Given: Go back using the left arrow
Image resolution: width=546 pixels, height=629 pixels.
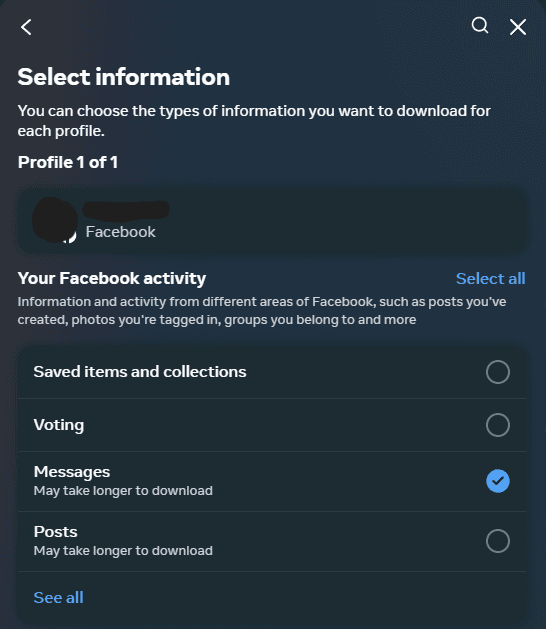Looking at the screenshot, I should (x=26, y=27).
